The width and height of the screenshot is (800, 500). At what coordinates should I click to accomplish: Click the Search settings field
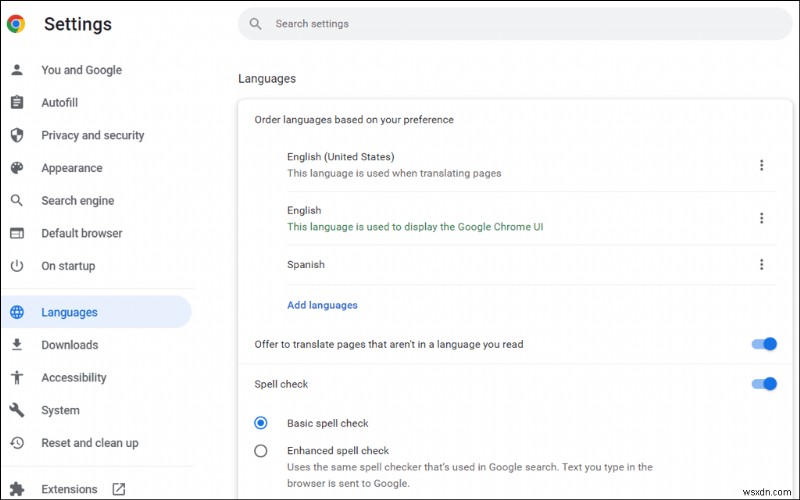tap(515, 24)
